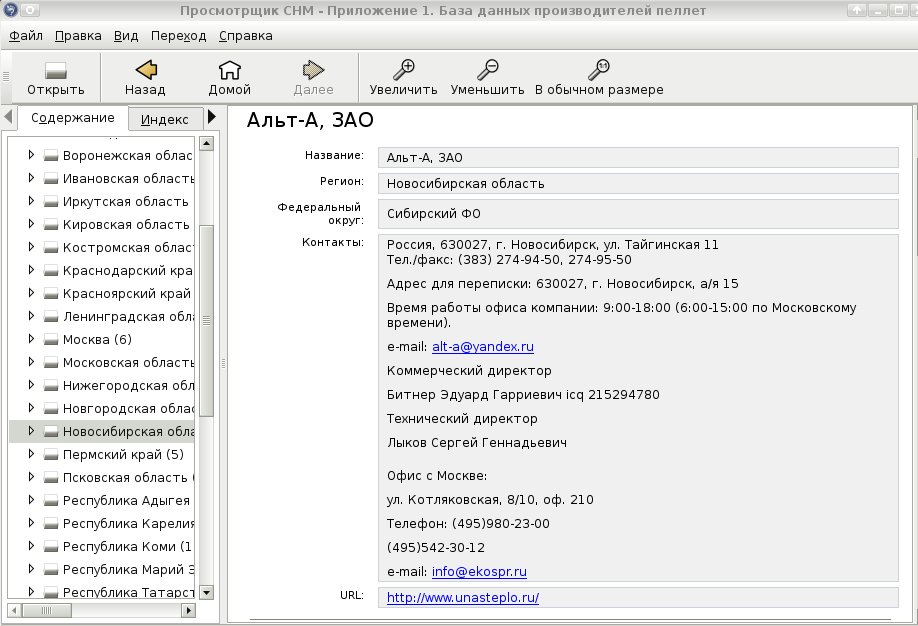Go to the Домой home page

(230, 70)
